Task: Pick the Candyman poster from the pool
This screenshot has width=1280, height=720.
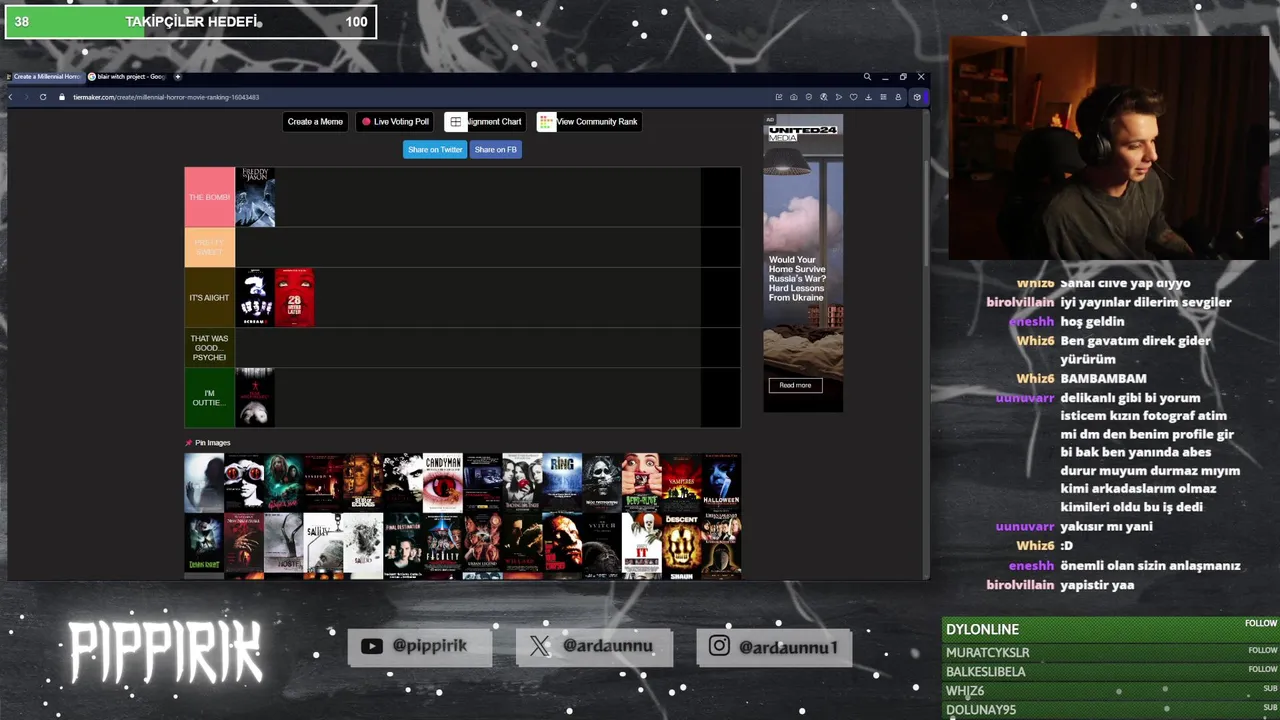Action: [x=443, y=483]
